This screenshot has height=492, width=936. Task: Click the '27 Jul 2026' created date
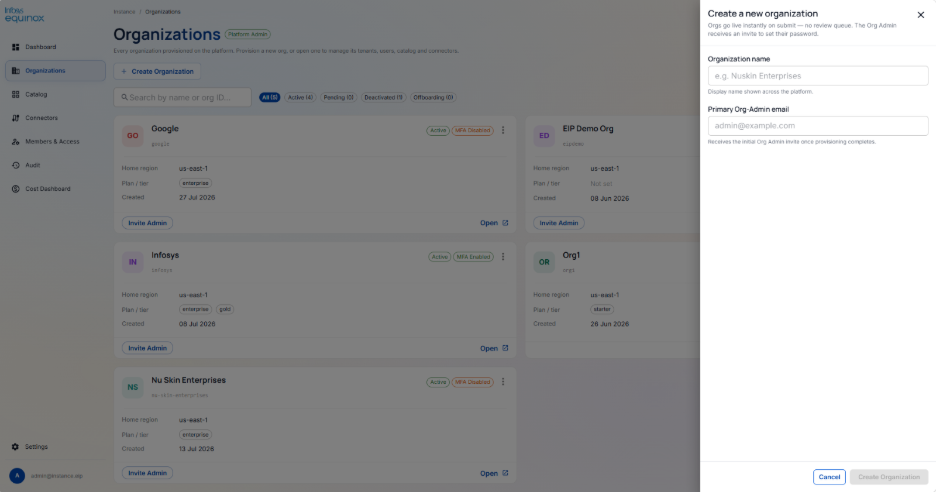coord(197,198)
